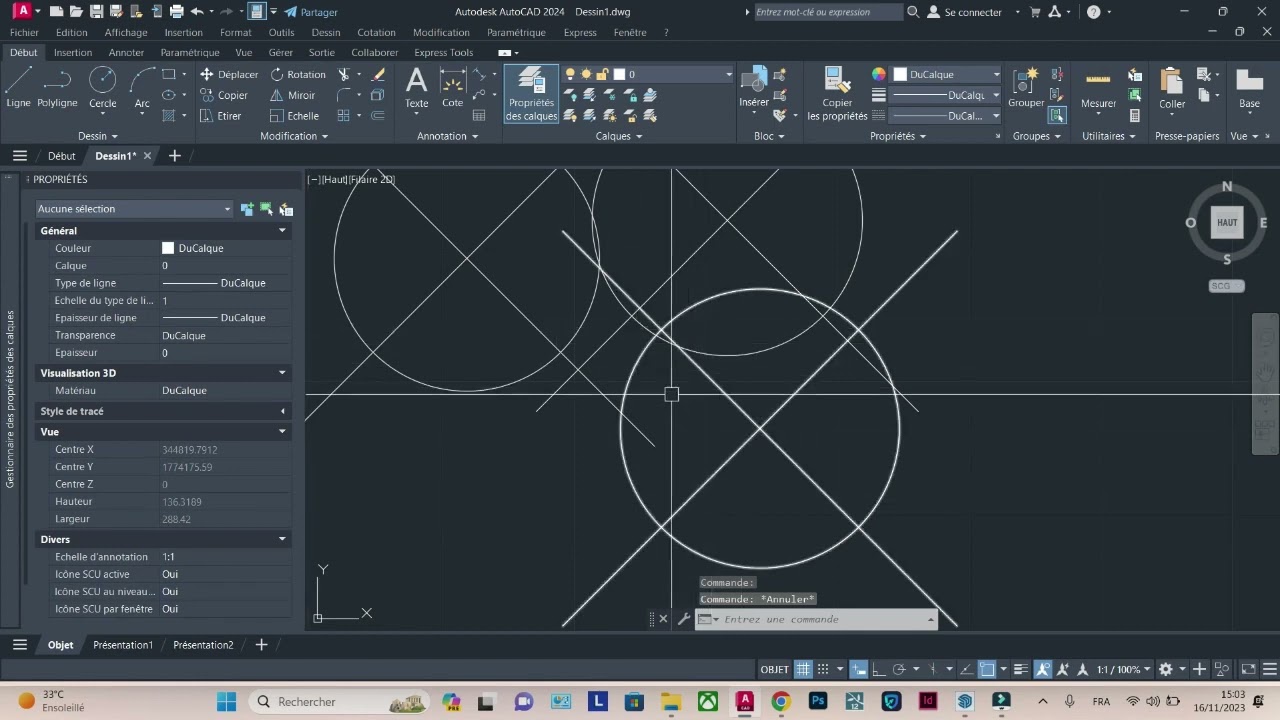Switch to the Début document tab

coord(61,156)
